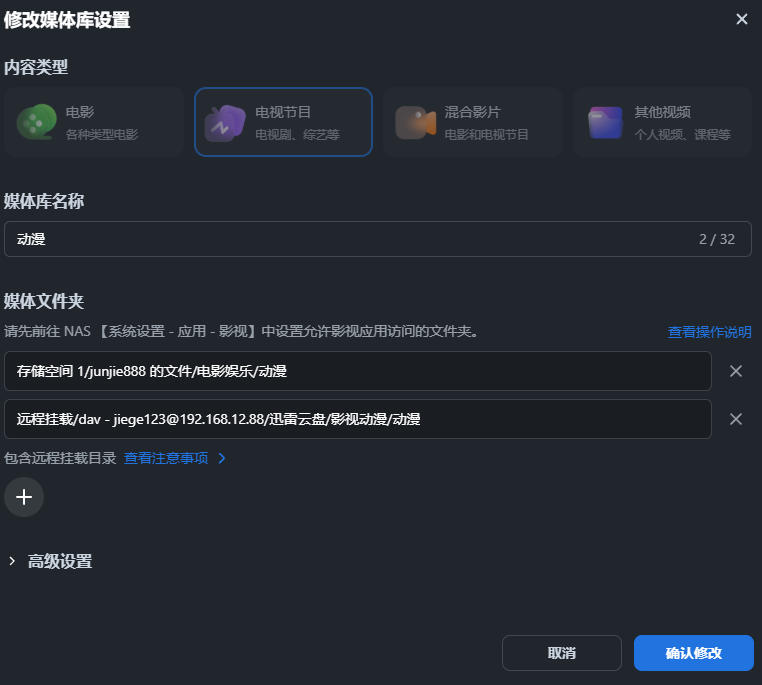Viewport: 762px width, 685px height.
Task: Click the 内容类型 section heading
Action: click(x=36, y=67)
